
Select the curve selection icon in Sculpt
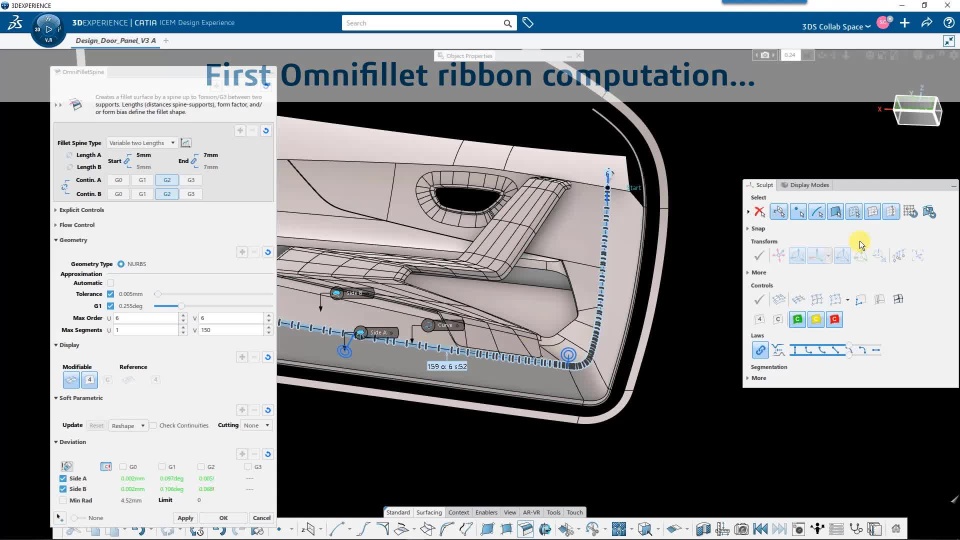817,212
